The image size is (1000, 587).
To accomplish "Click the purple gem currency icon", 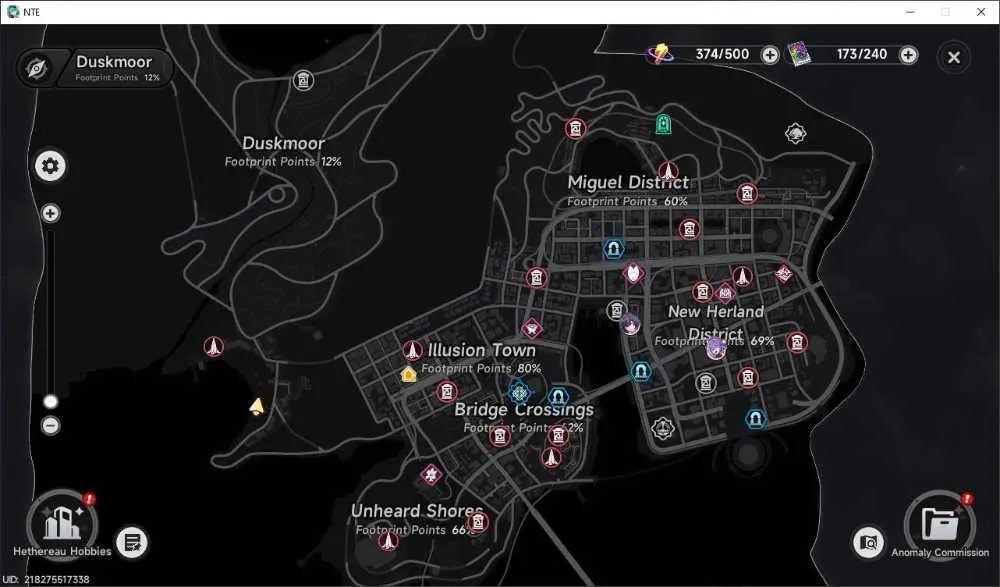I will tap(661, 54).
